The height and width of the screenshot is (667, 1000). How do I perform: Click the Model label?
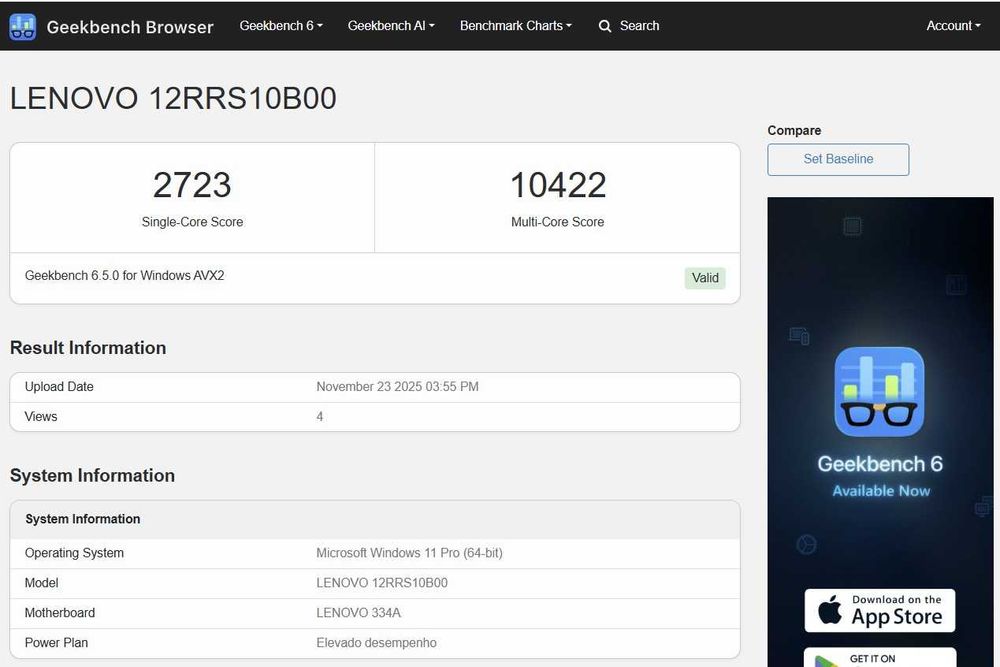(41, 583)
